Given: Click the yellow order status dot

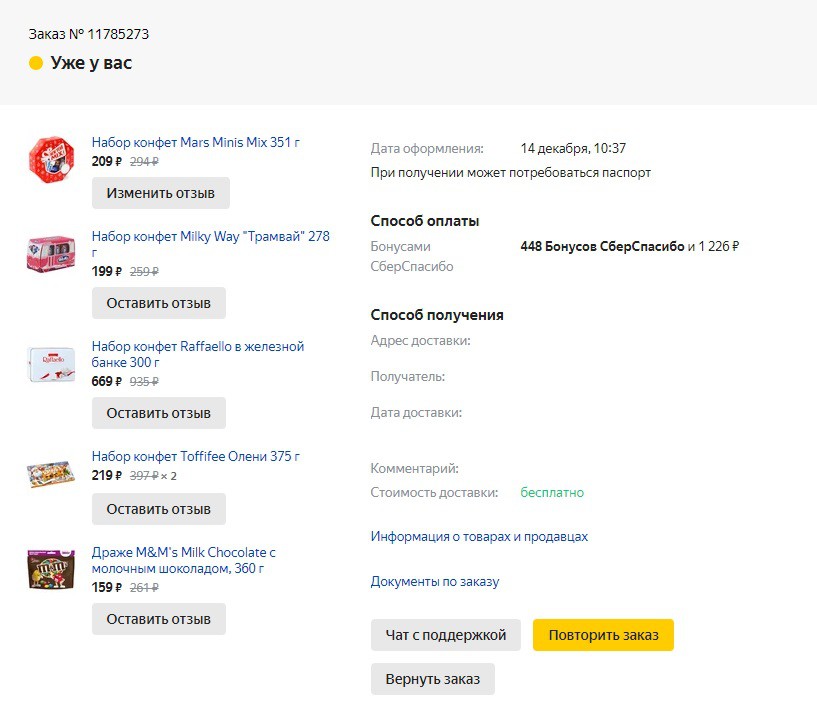Looking at the screenshot, I should [x=36, y=63].
